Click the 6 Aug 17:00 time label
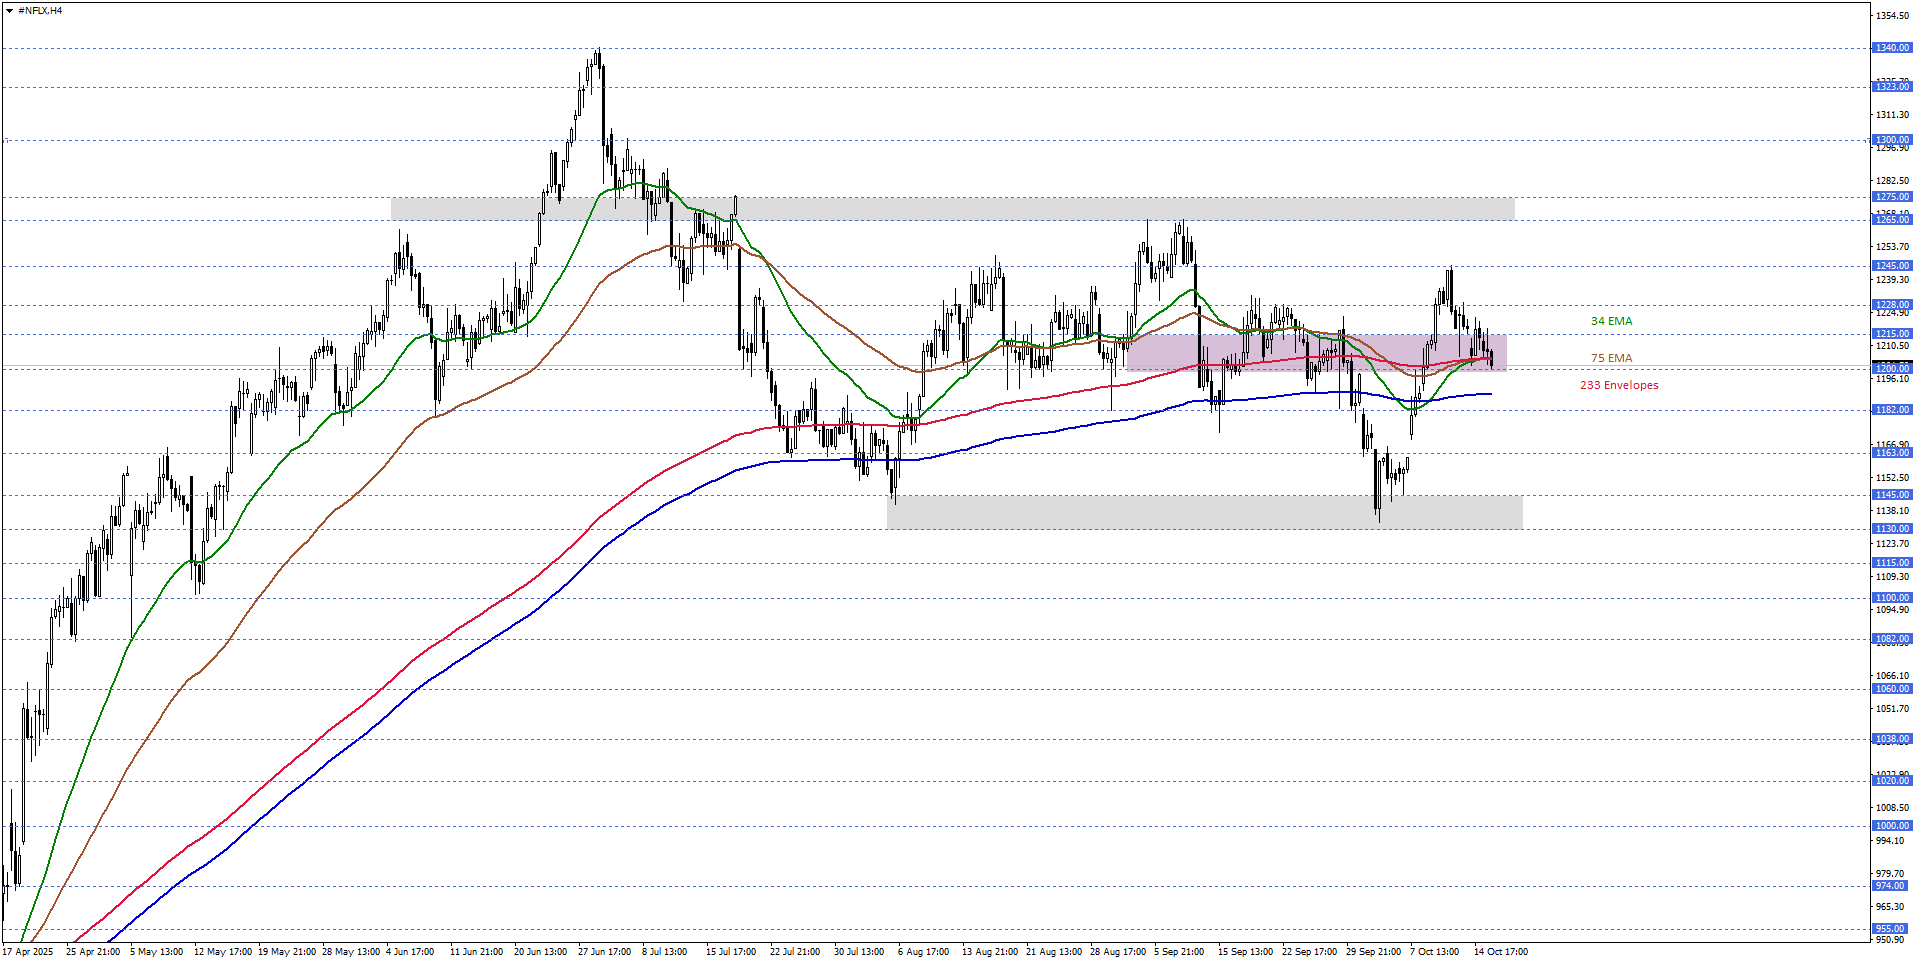 click(x=923, y=952)
